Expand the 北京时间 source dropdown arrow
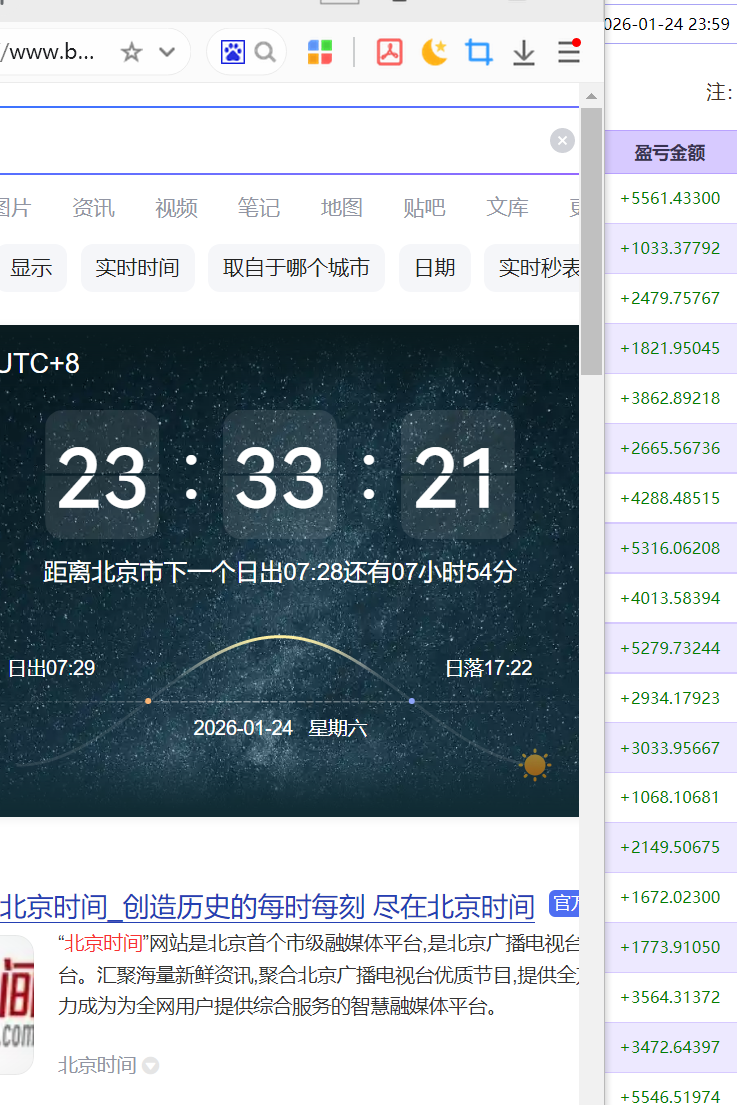The height and width of the screenshot is (1105, 737). [x=151, y=1066]
